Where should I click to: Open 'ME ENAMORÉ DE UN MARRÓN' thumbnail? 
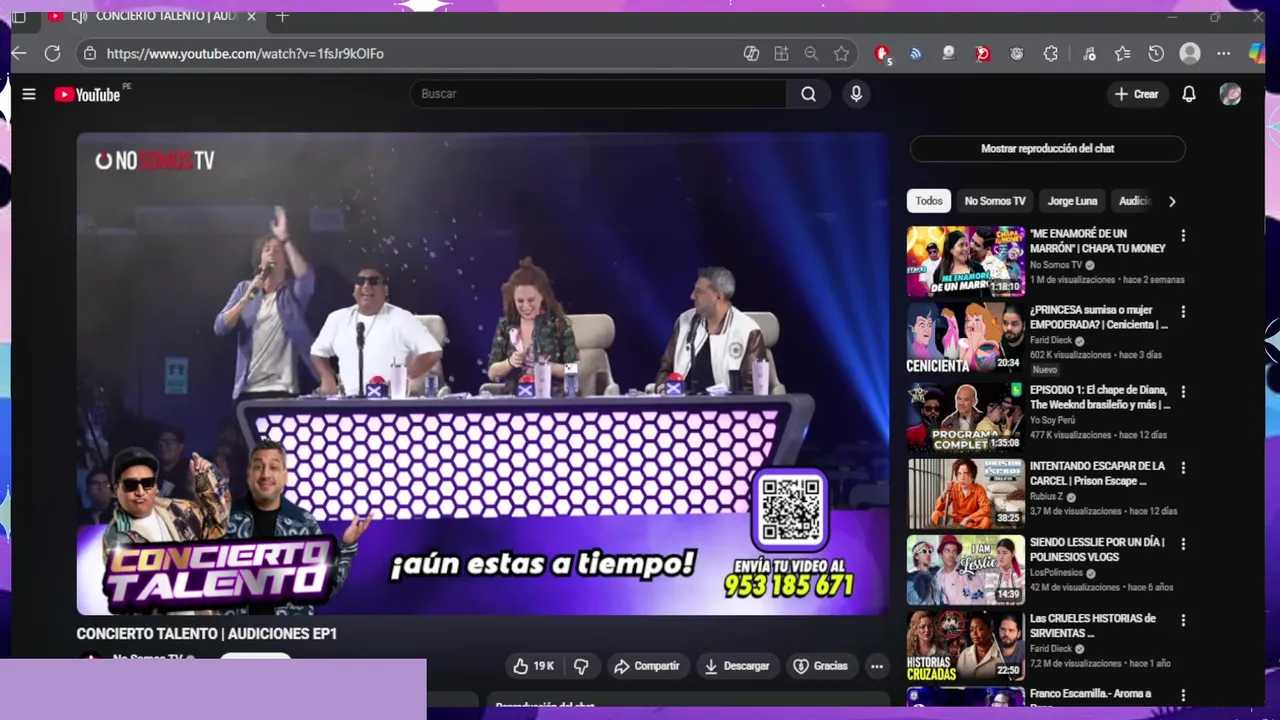pyautogui.click(x=965, y=261)
